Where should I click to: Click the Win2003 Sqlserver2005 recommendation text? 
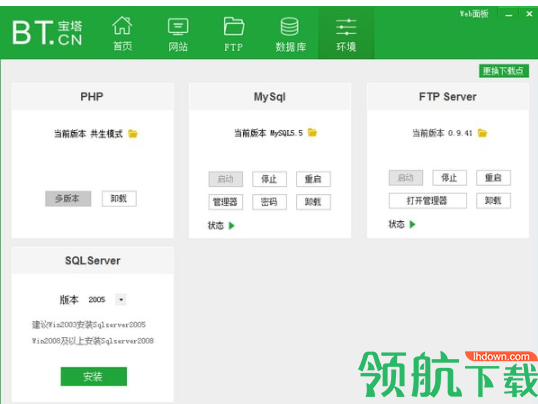click(89, 324)
